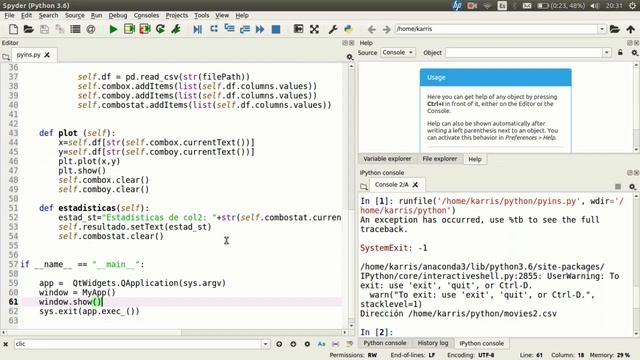Open the View menu
This screenshot has height=360, width=640.
pyautogui.click(x=222, y=15)
